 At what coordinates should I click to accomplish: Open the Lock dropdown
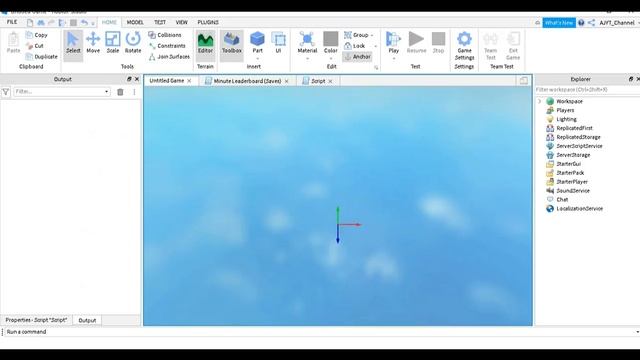point(376,46)
